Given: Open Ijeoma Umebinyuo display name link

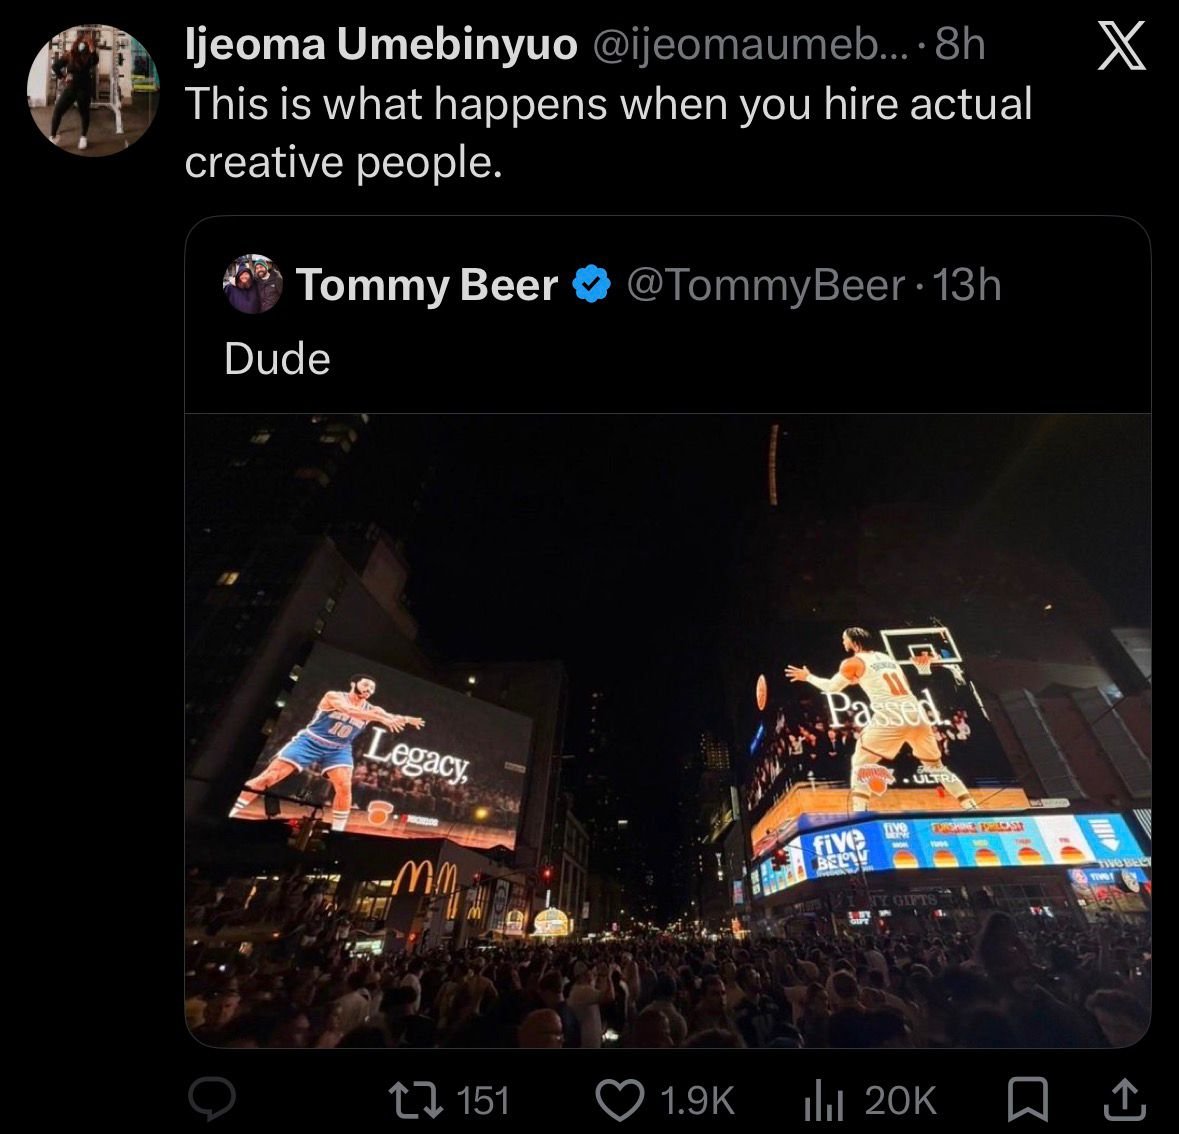Looking at the screenshot, I should coord(381,44).
